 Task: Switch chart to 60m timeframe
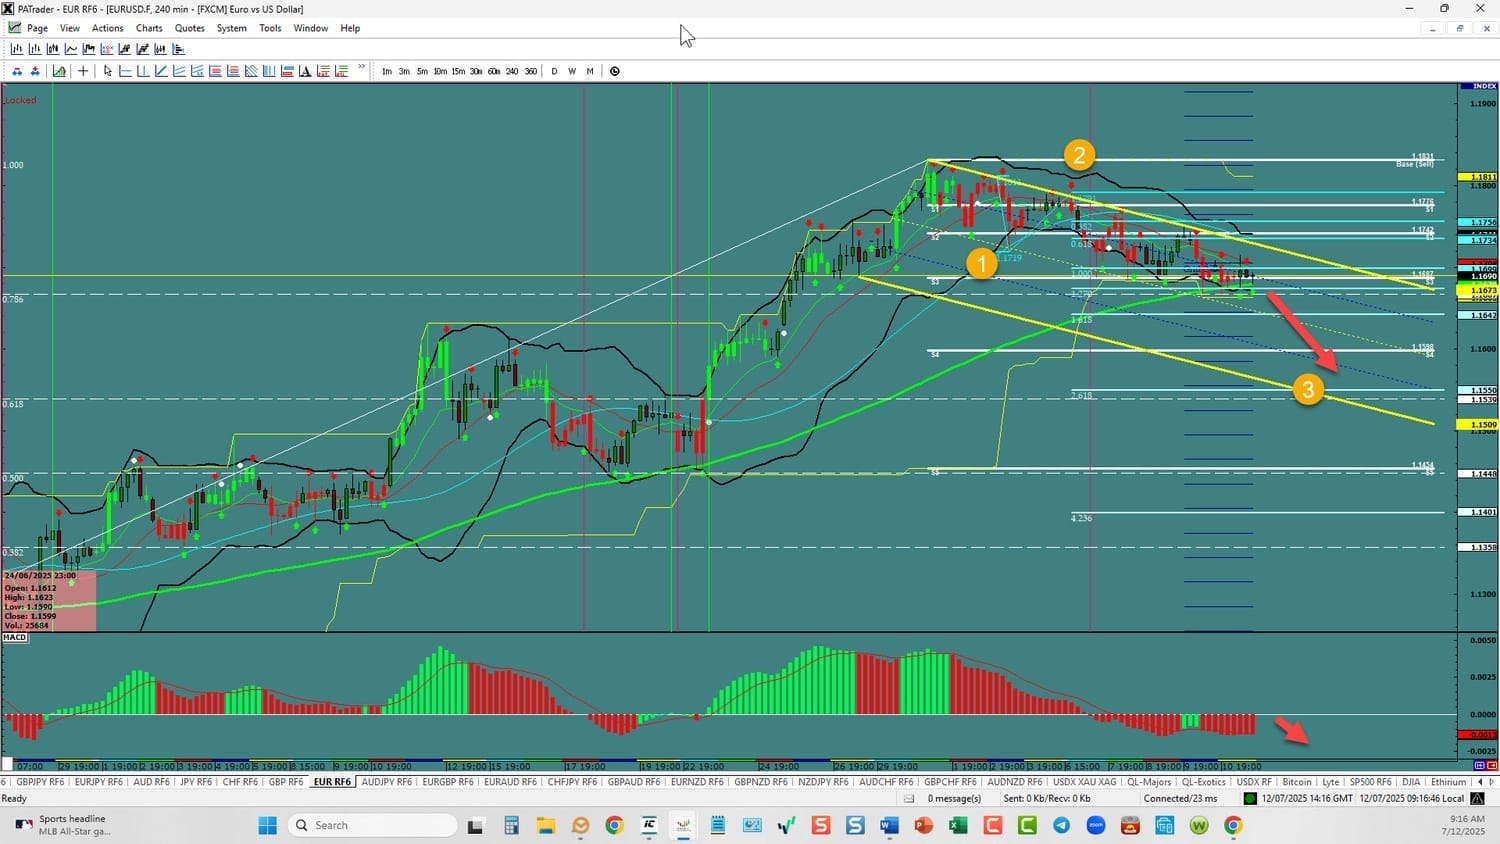point(494,71)
